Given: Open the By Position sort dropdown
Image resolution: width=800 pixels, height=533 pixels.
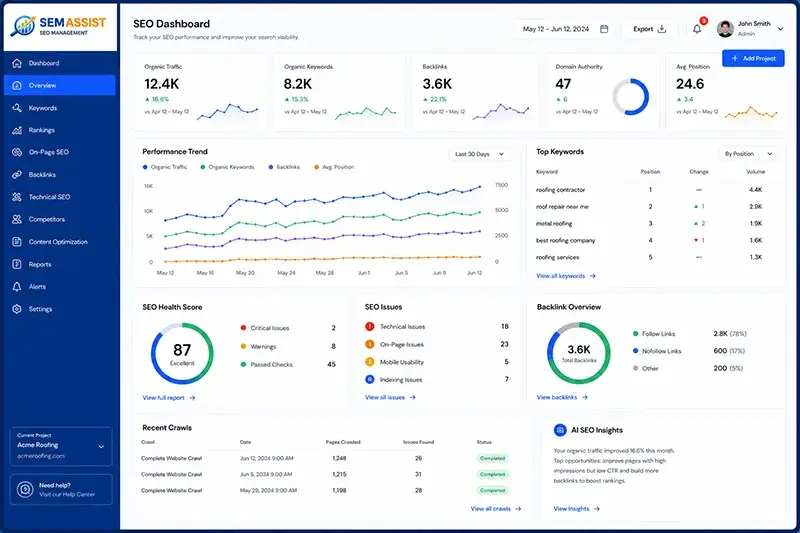Looking at the screenshot, I should pos(748,154).
